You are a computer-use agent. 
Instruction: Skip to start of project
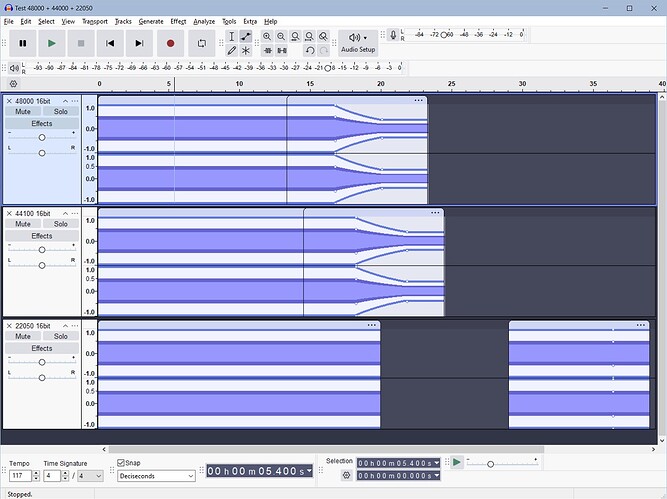[x=110, y=43]
